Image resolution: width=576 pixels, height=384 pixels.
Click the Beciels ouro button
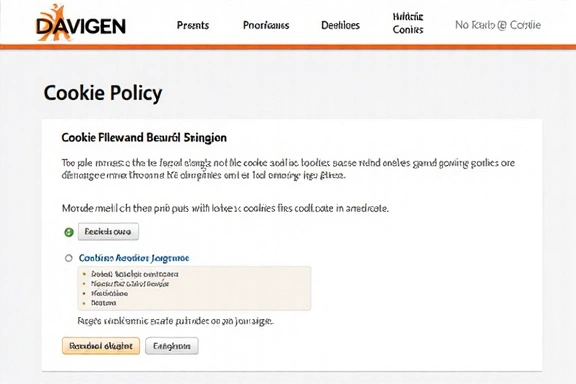click(108, 232)
